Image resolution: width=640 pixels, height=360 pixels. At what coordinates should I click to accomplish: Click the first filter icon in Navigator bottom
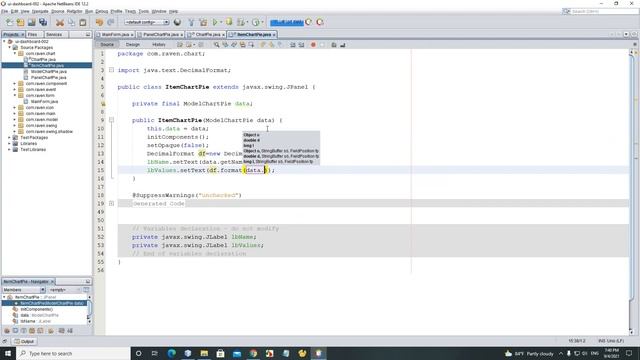click(x=7, y=331)
